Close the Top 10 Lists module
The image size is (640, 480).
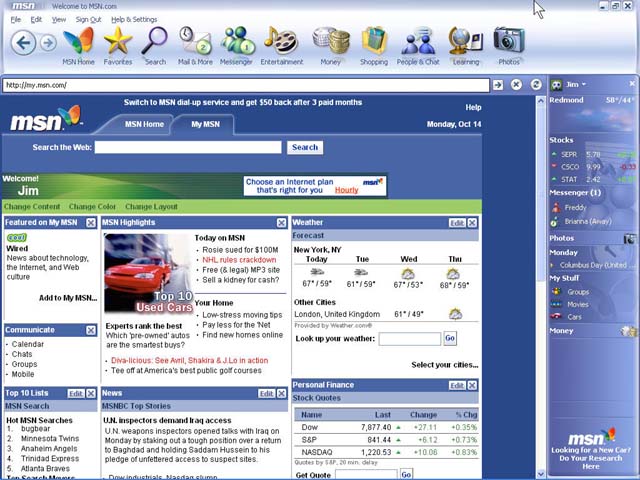coord(91,393)
